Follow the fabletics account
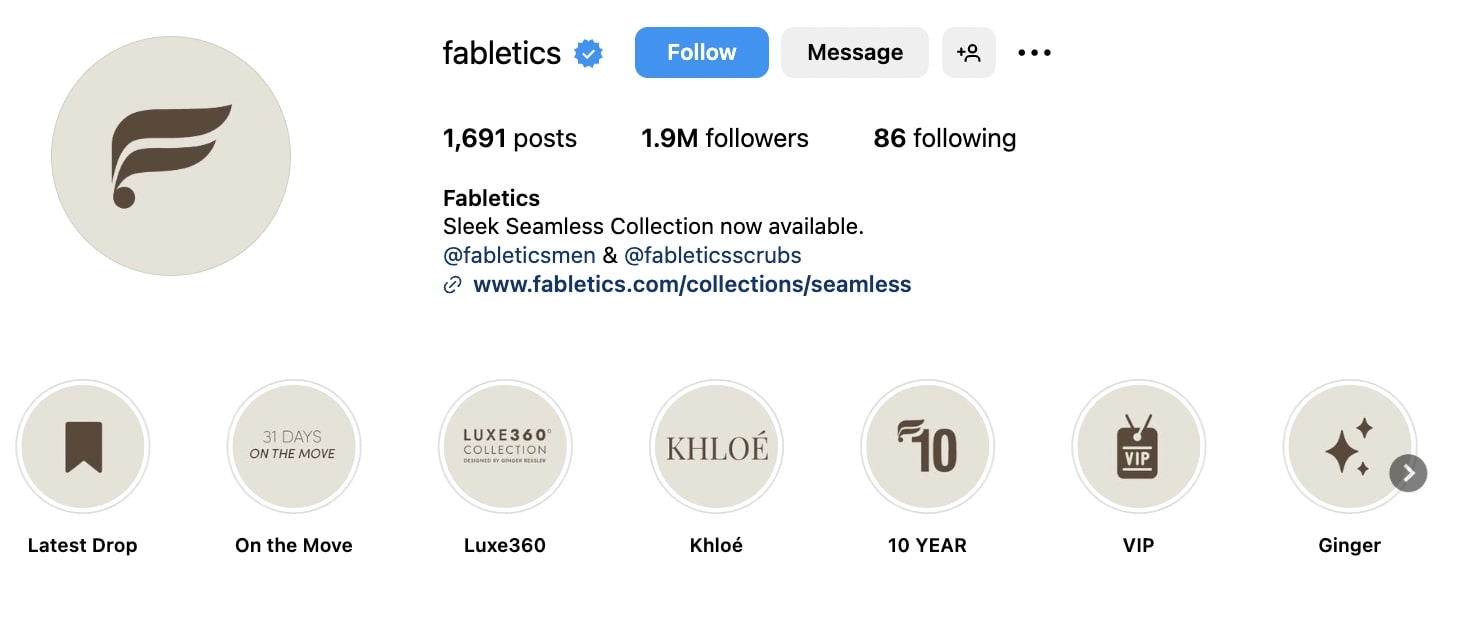Screen dimensions: 1464x638 [701, 52]
